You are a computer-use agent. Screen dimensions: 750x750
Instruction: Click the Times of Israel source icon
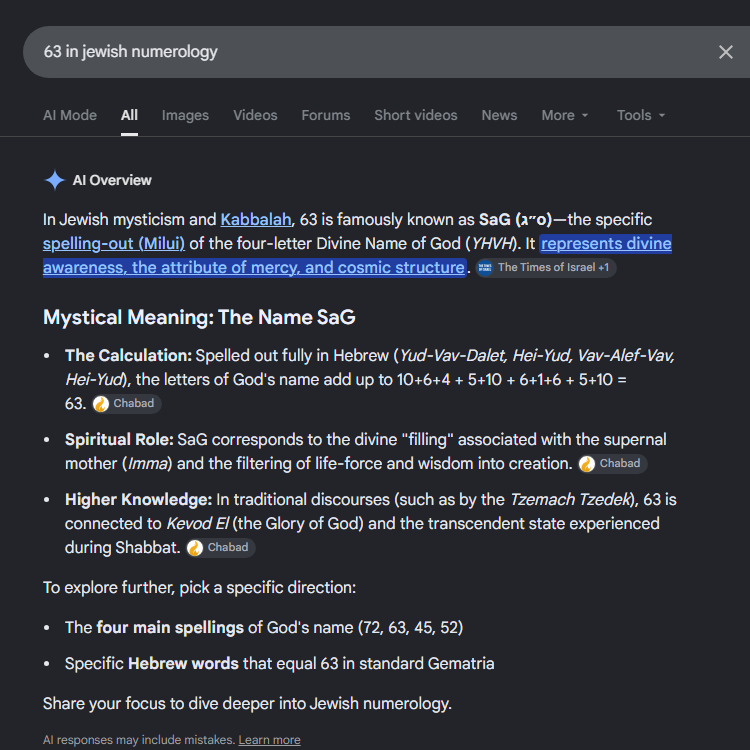[x=485, y=268]
